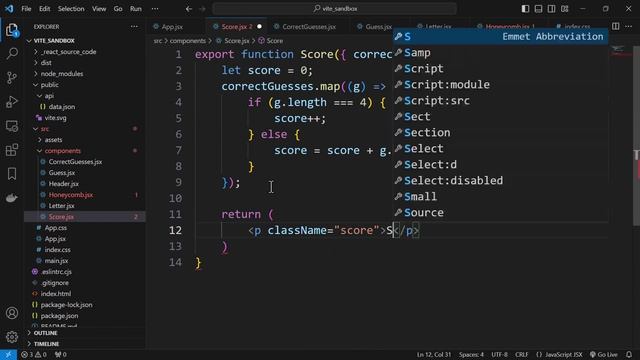Go forward with the navigation arrow
The height and width of the screenshot is (360, 640).
coord(202,9)
